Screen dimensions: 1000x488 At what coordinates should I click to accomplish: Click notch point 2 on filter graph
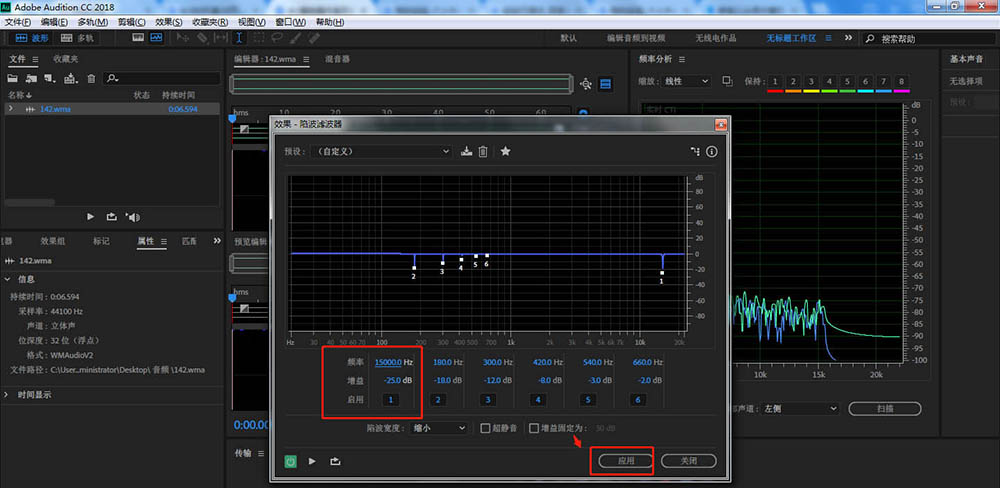click(x=414, y=268)
